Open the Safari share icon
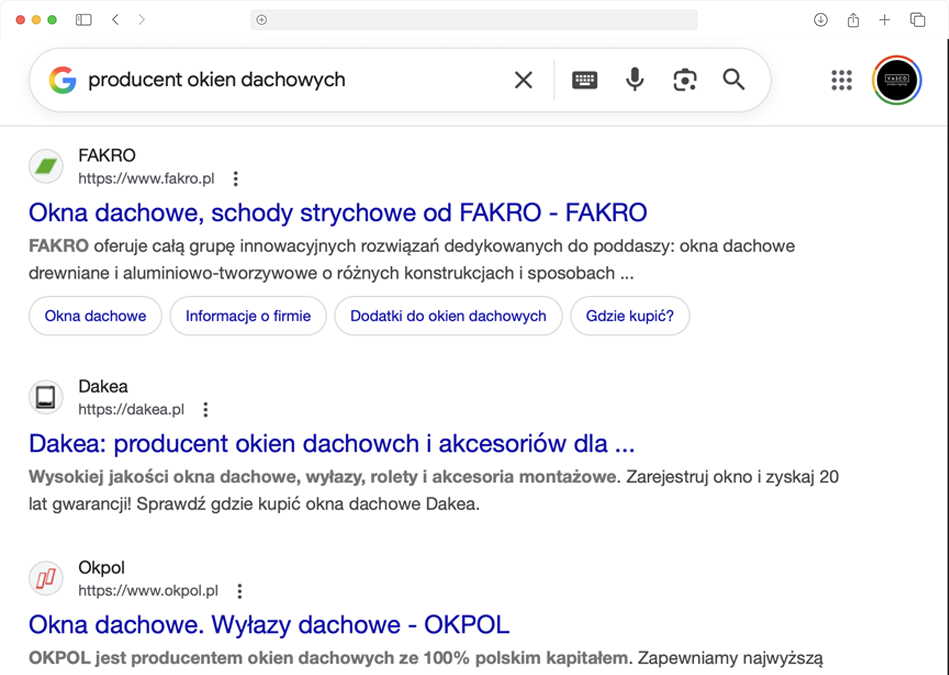This screenshot has width=949, height=675. pyautogui.click(x=853, y=20)
